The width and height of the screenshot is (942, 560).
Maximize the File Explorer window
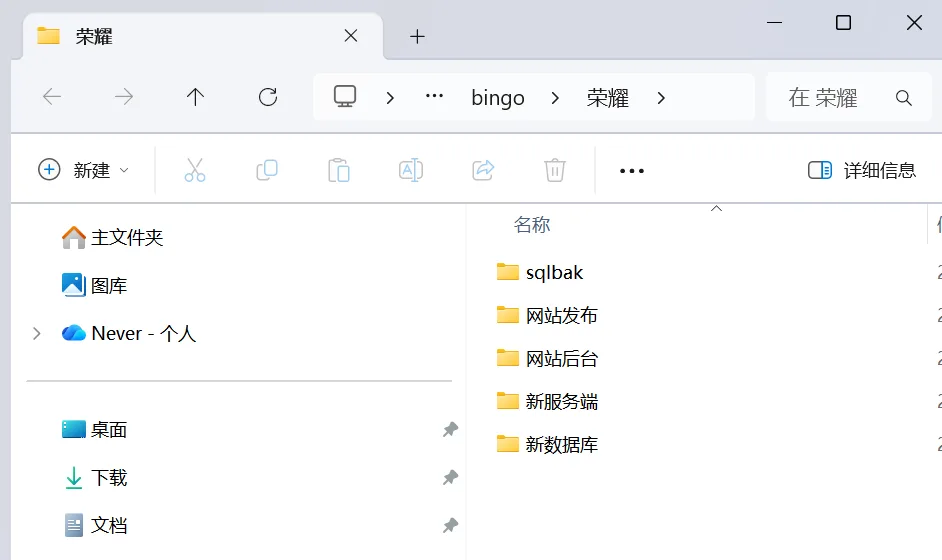pyautogui.click(x=843, y=23)
